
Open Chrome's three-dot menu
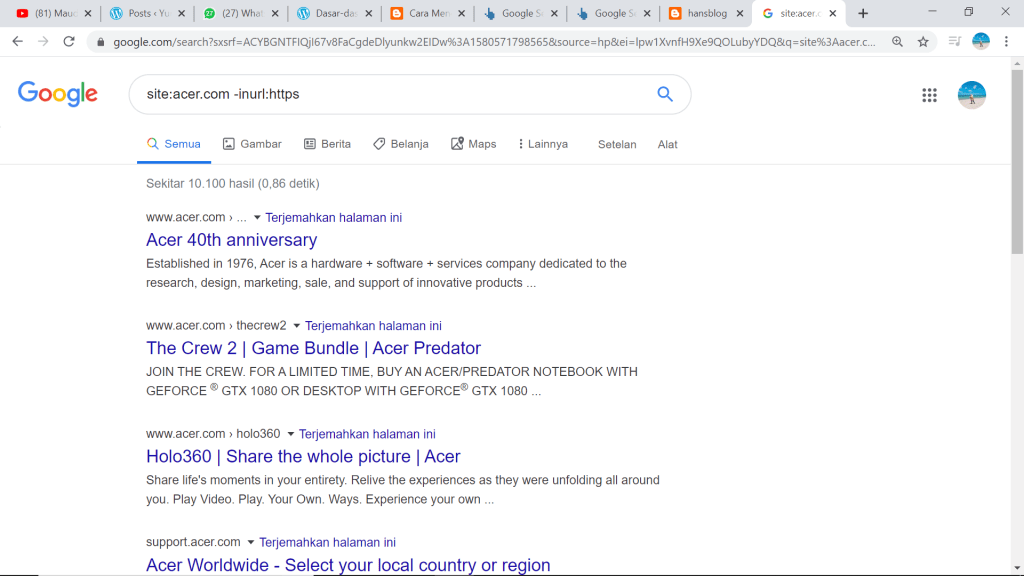pyautogui.click(x=1007, y=42)
